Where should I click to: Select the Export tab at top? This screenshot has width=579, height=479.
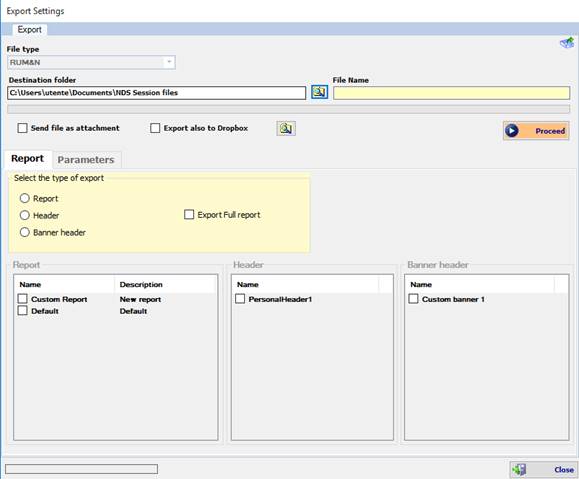click(x=30, y=30)
